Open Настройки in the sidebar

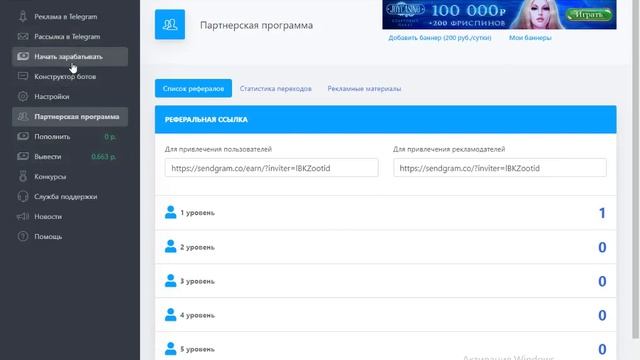pos(70,96)
